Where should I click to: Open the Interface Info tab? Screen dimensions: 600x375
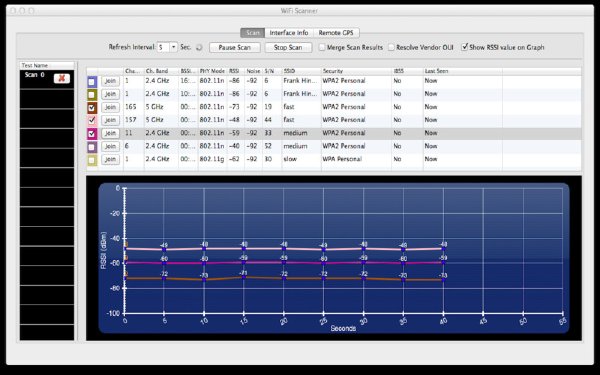(x=289, y=33)
